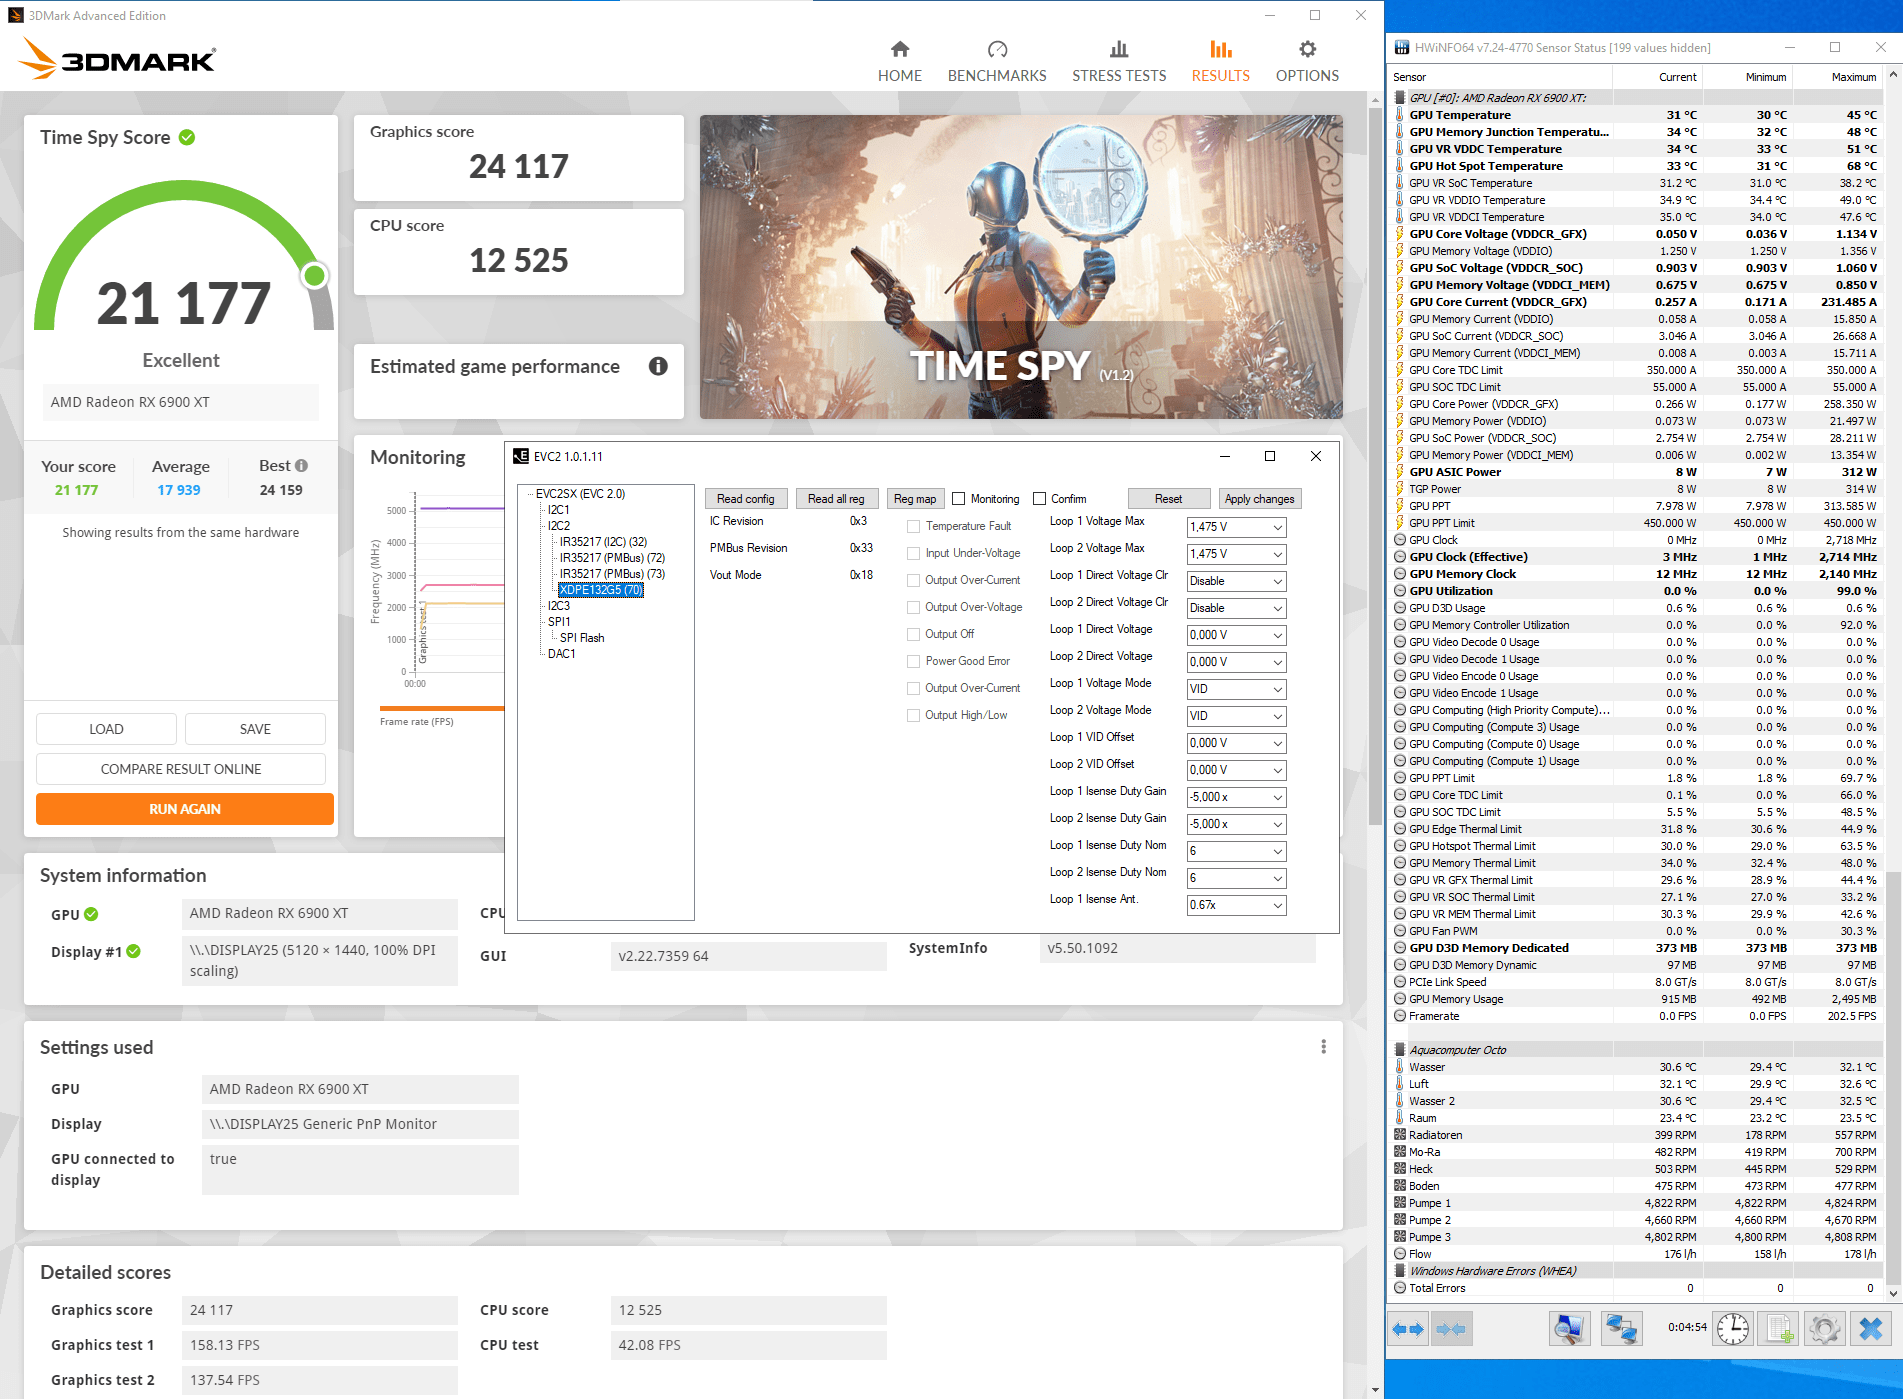This screenshot has height=1399, width=1903.
Task: Toggle the Output Off checkbox
Action: (x=914, y=634)
